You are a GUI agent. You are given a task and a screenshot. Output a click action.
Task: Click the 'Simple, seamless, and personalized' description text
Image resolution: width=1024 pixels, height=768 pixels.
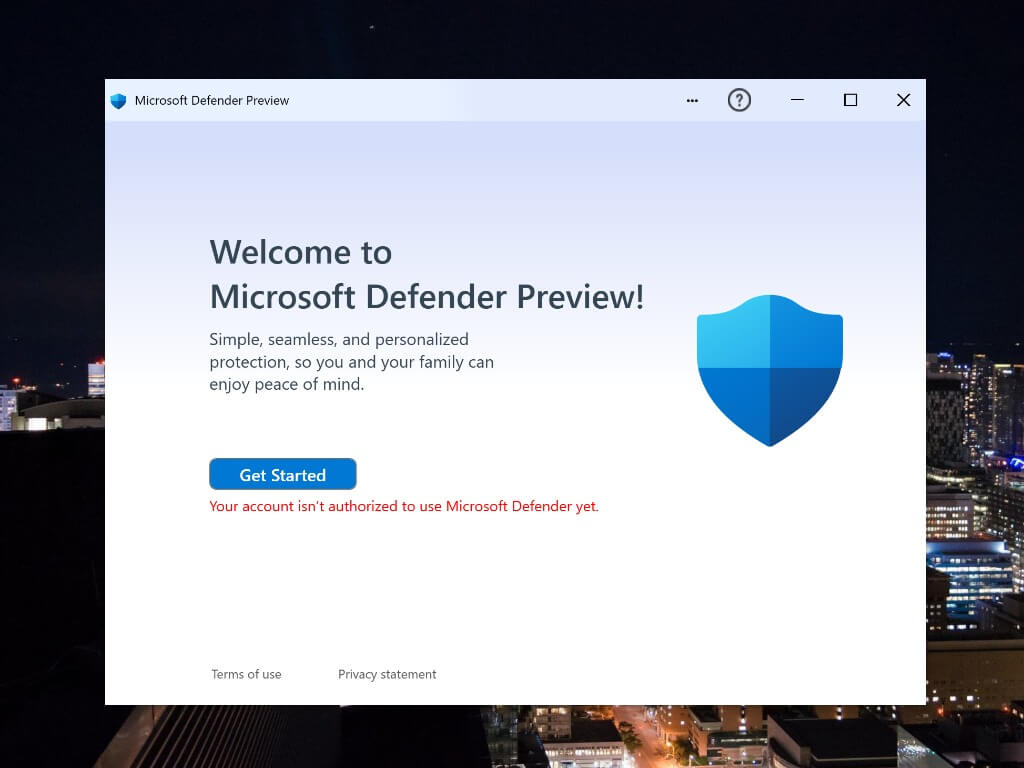coord(338,339)
